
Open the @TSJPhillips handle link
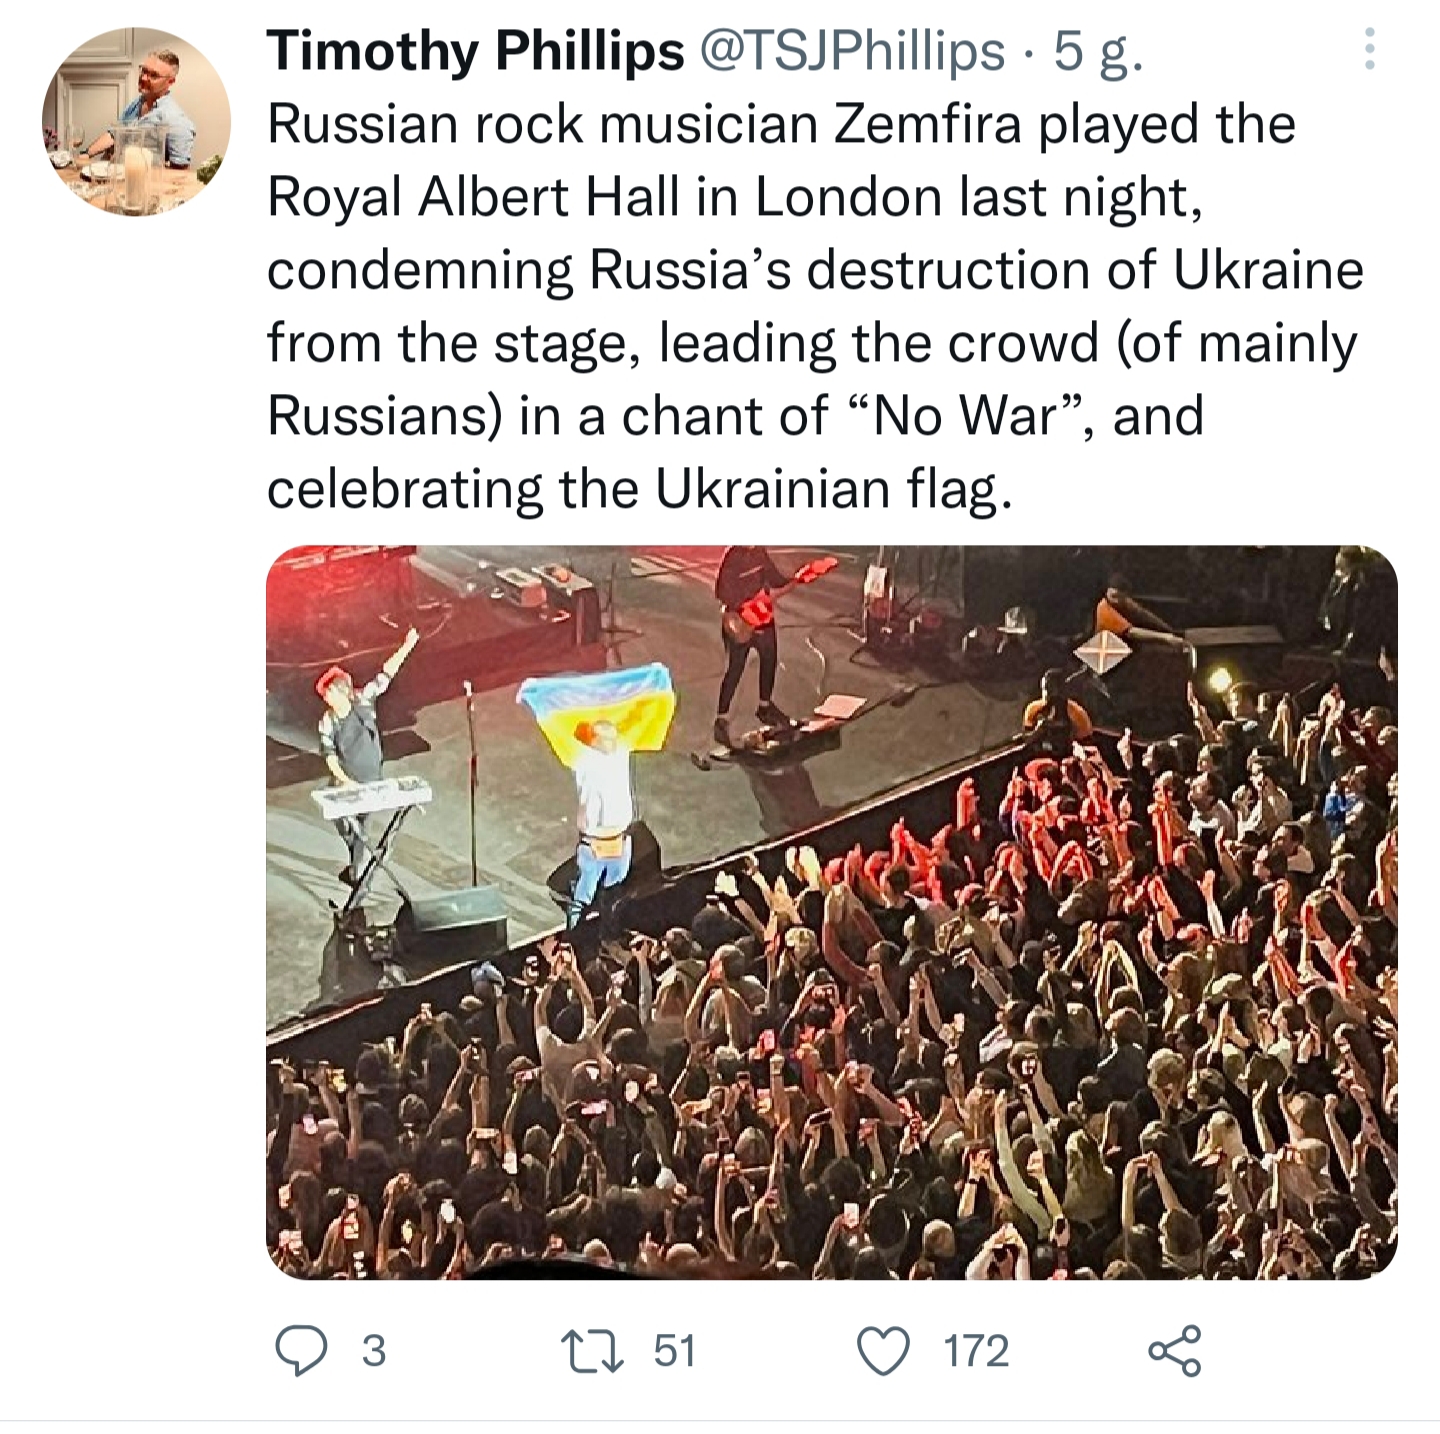[851, 51]
